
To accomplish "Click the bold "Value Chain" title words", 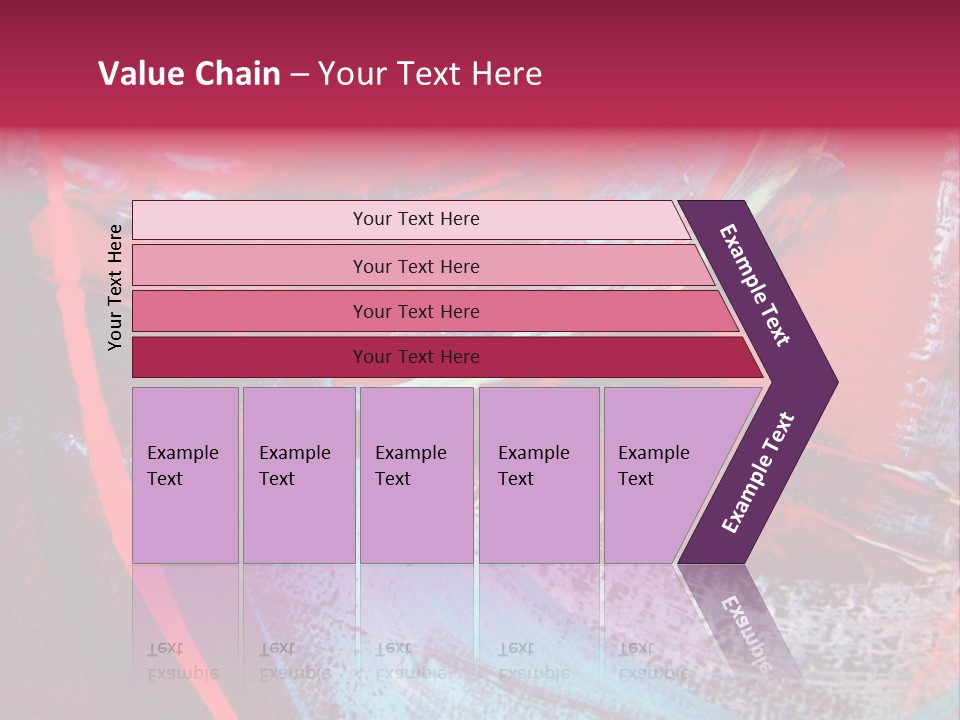I will click(189, 74).
